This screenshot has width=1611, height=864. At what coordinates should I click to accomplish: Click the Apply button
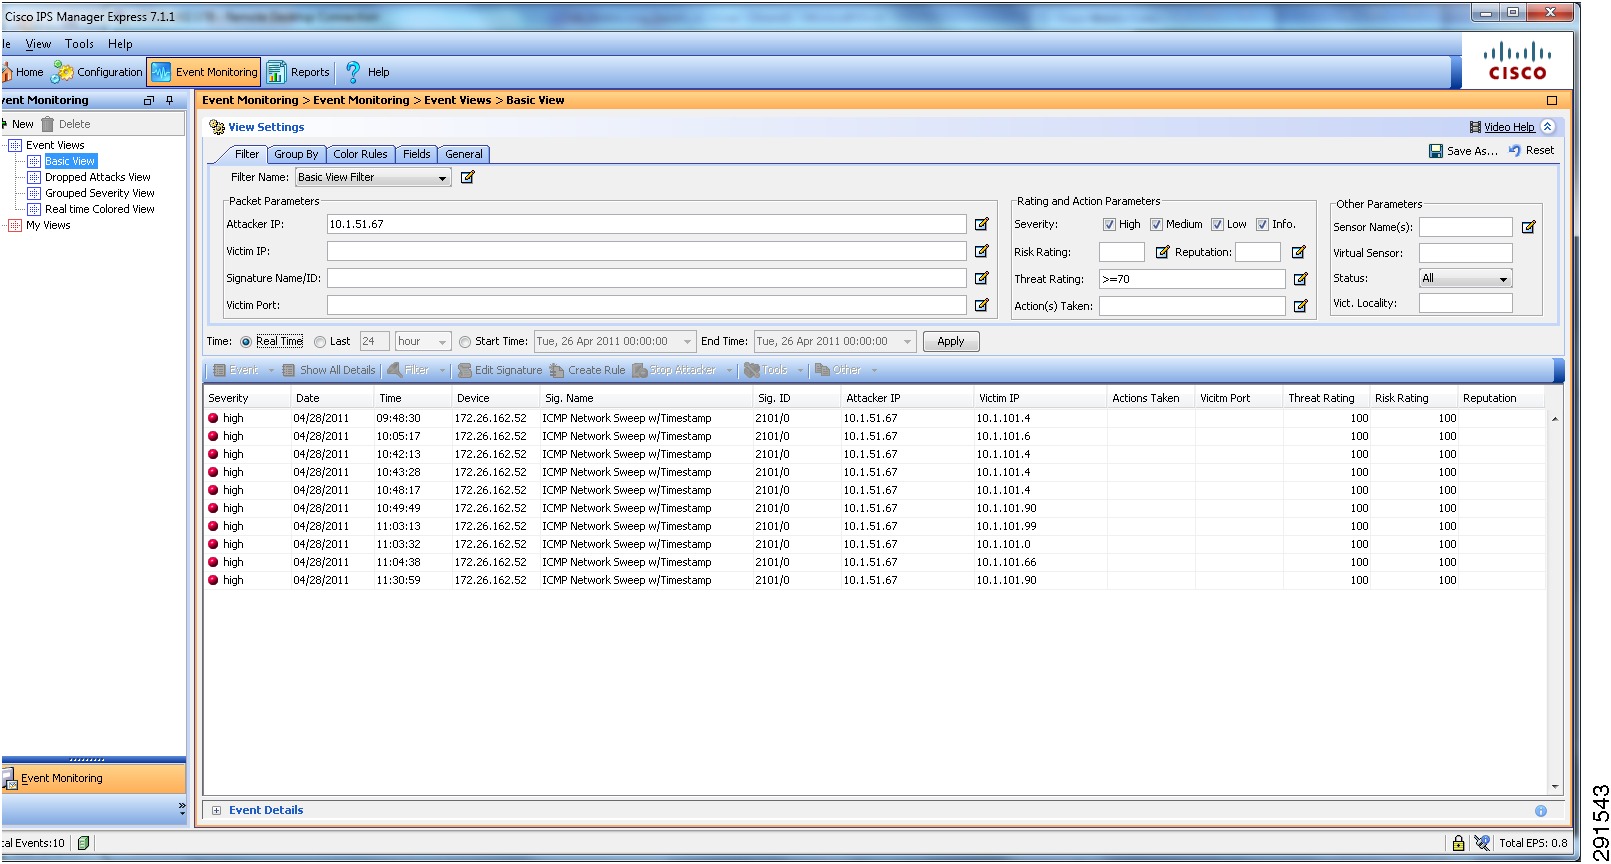tap(950, 342)
